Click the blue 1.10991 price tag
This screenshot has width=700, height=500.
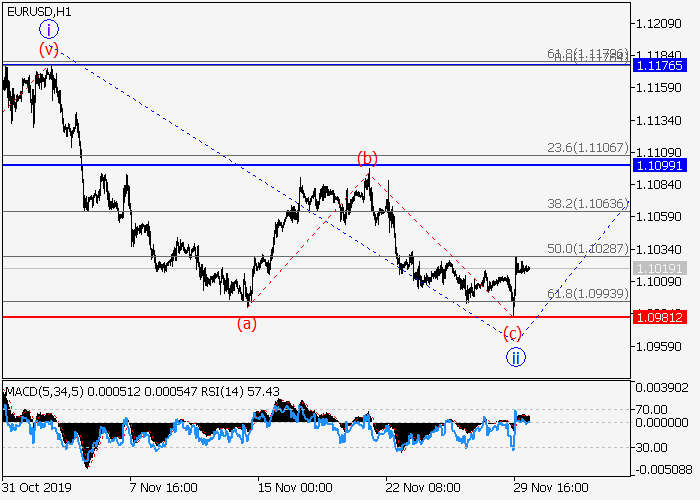pyautogui.click(x=659, y=164)
